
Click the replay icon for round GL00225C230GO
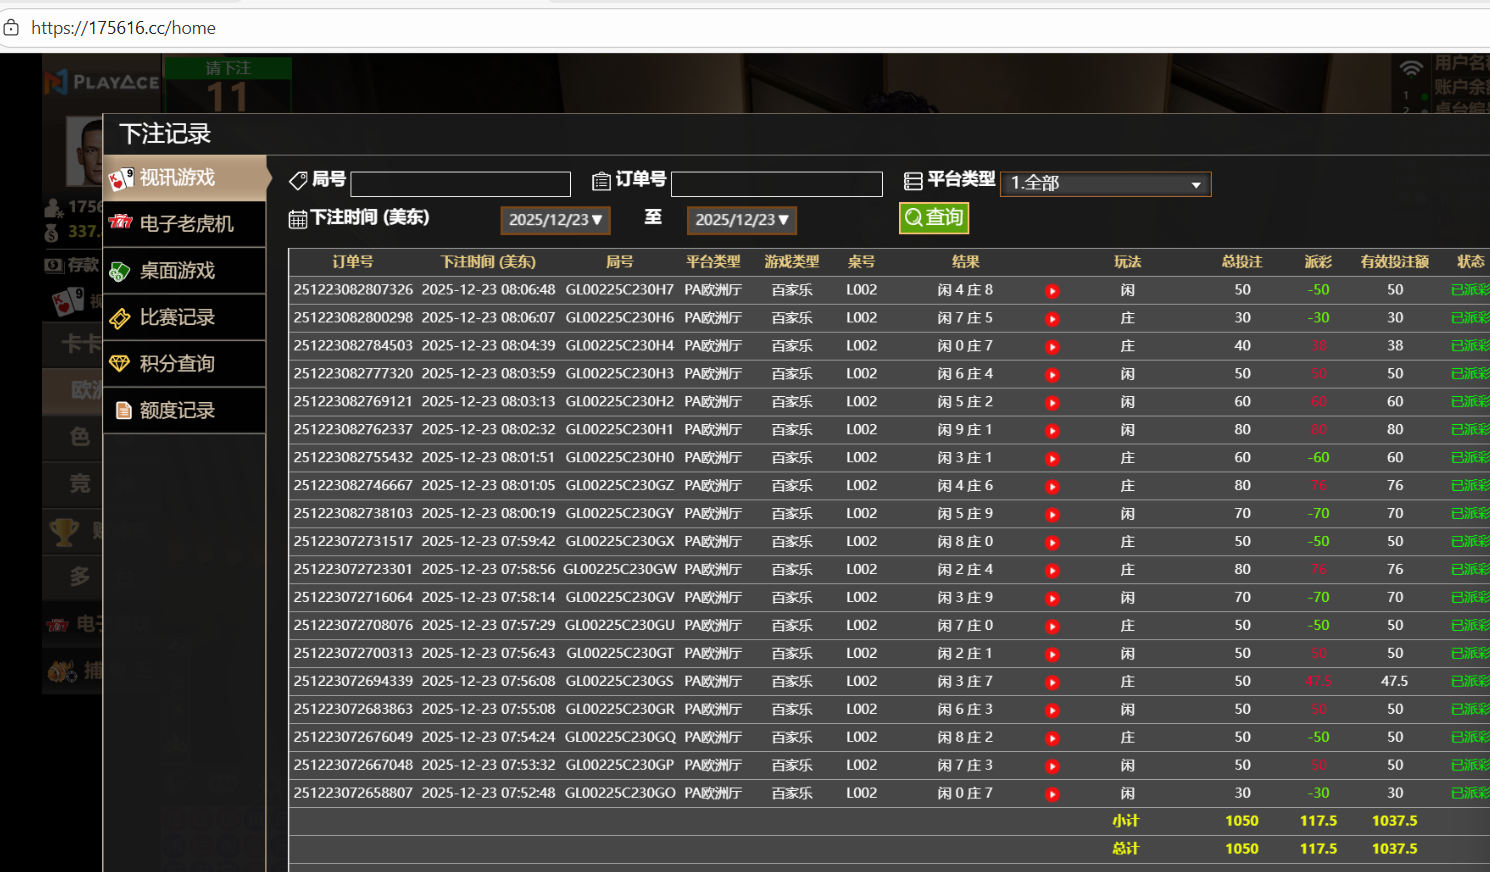pos(1052,794)
